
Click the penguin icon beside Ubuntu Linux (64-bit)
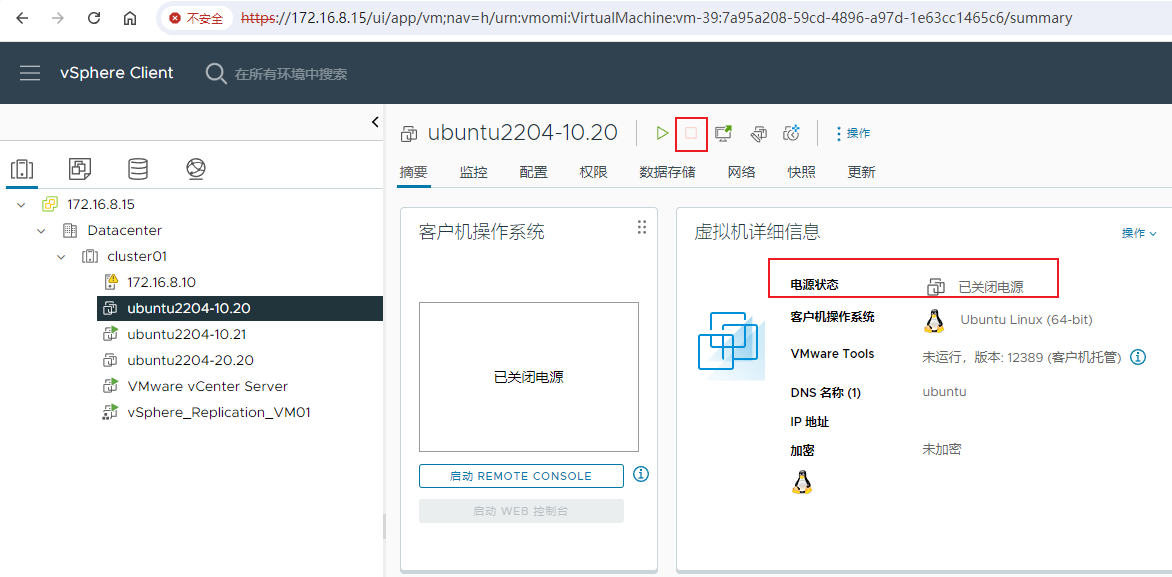[x=933, y=320]
